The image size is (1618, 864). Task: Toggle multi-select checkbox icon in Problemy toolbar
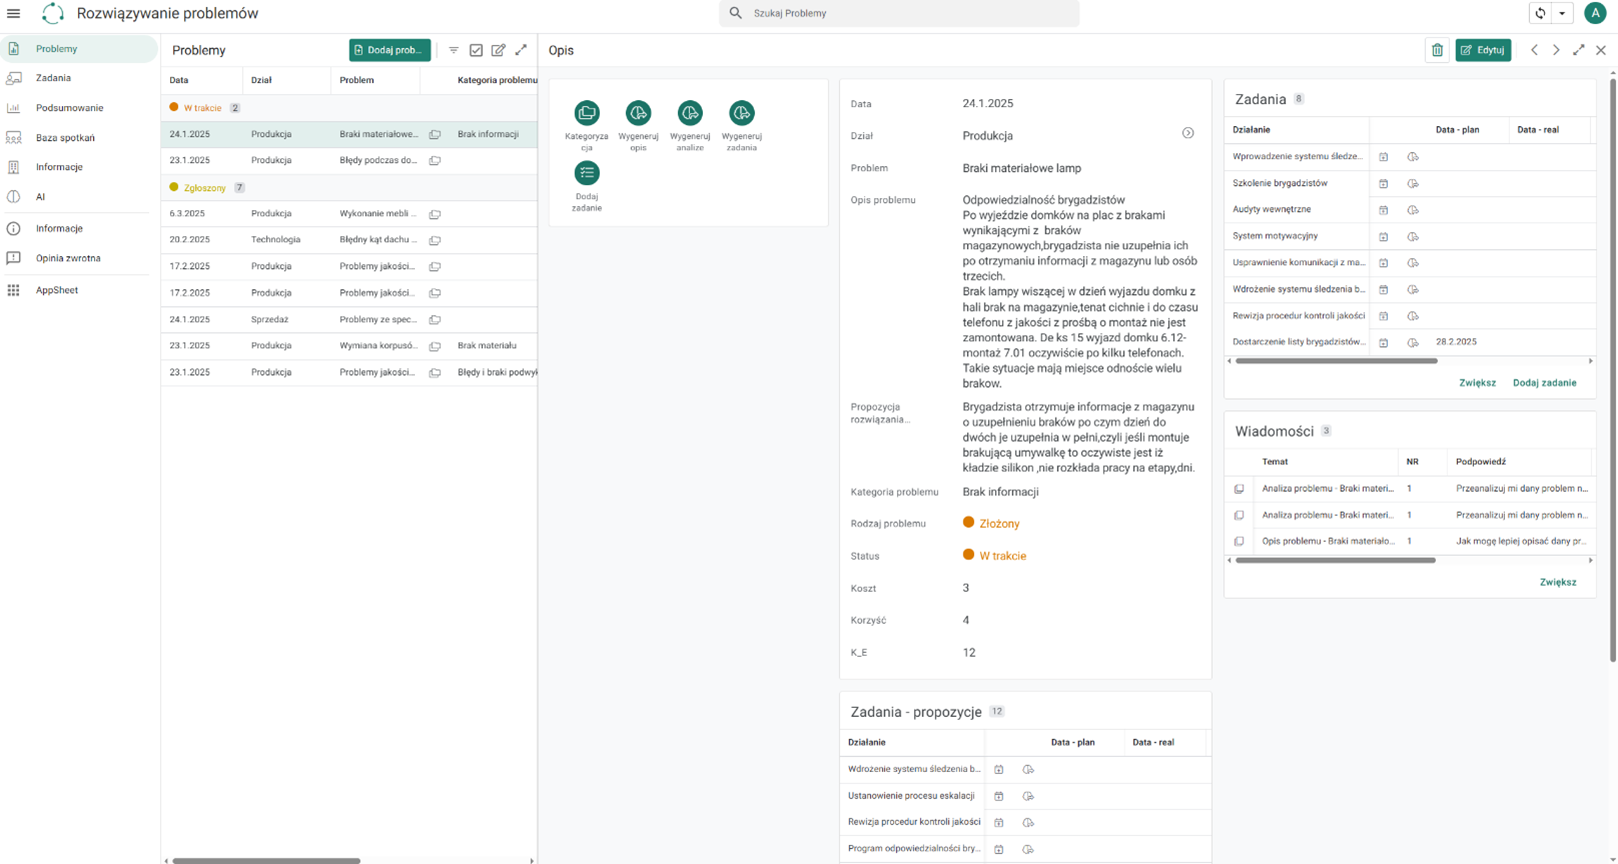(476, 50)
